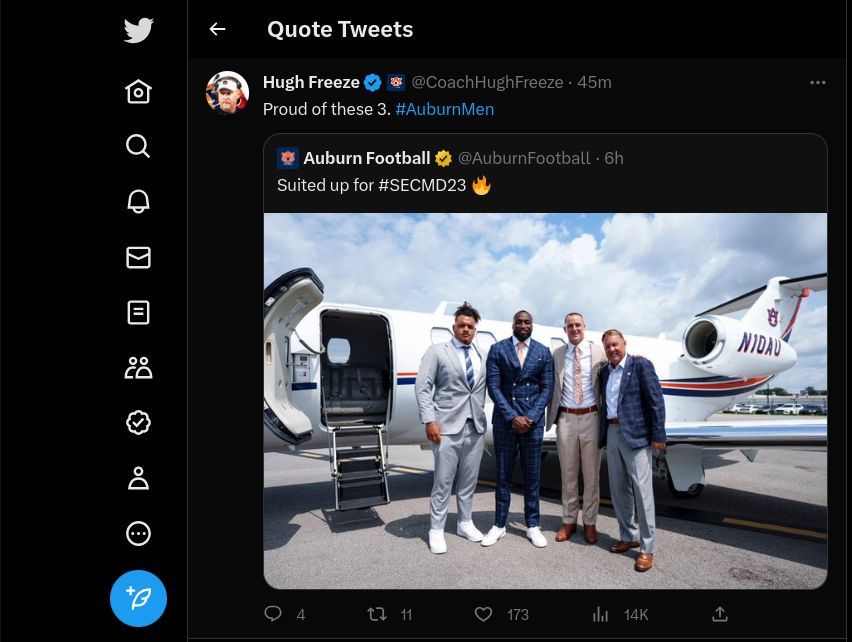852x642 pixels.
Task: Open the Verified badge page
Action: 138,422
